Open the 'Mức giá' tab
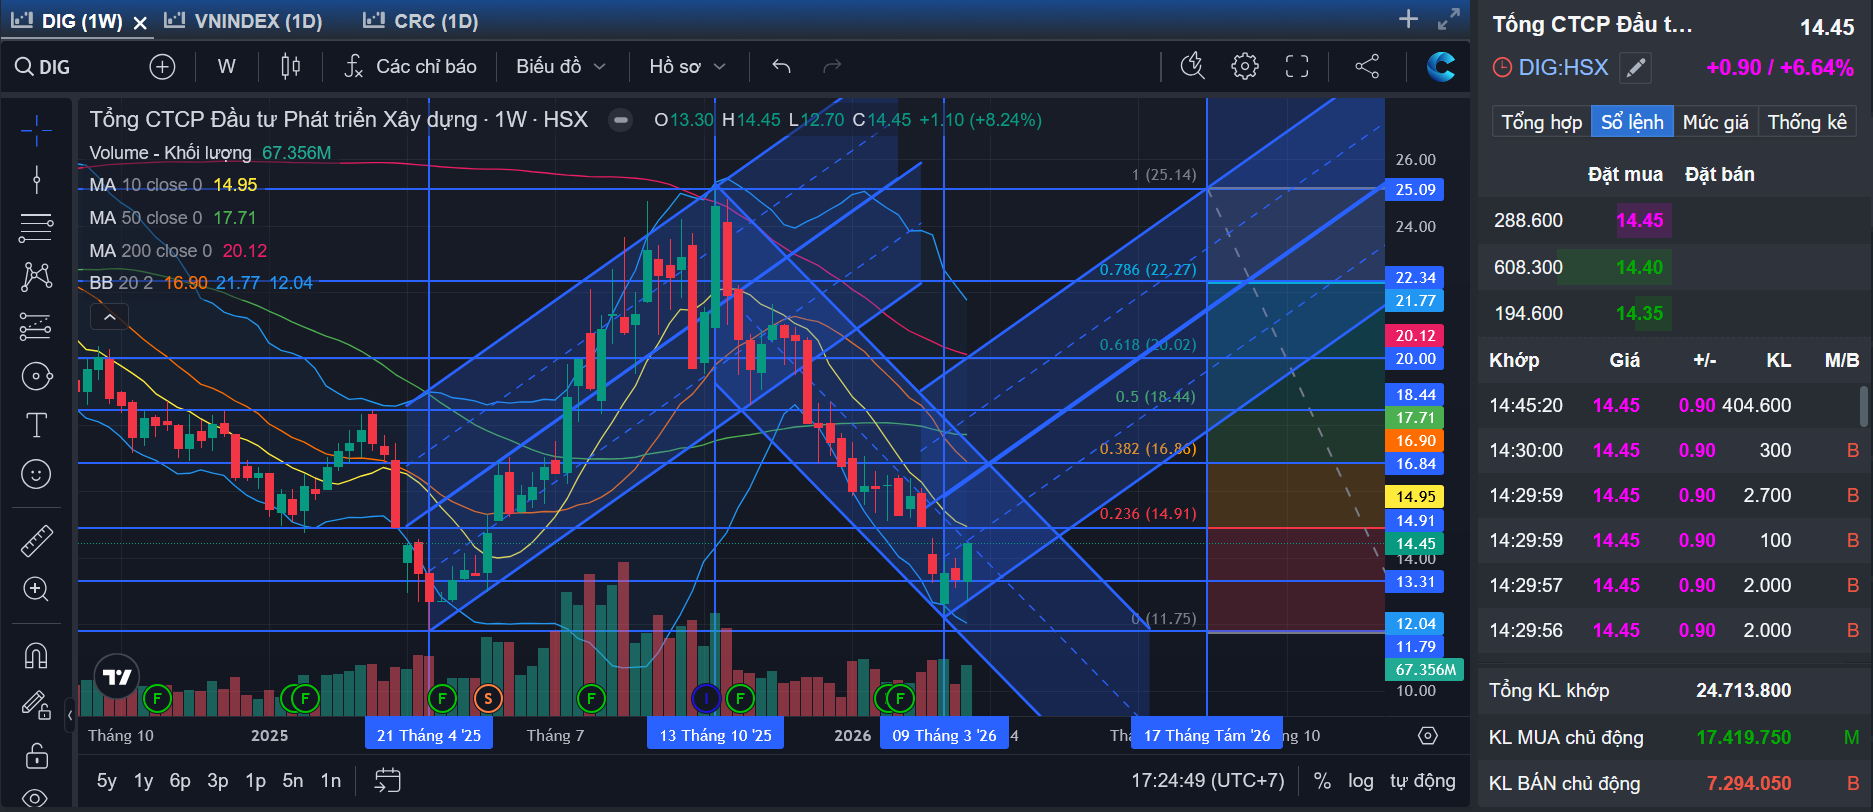The height and width of the screenshot is (812, 1873). [1716, 122]
